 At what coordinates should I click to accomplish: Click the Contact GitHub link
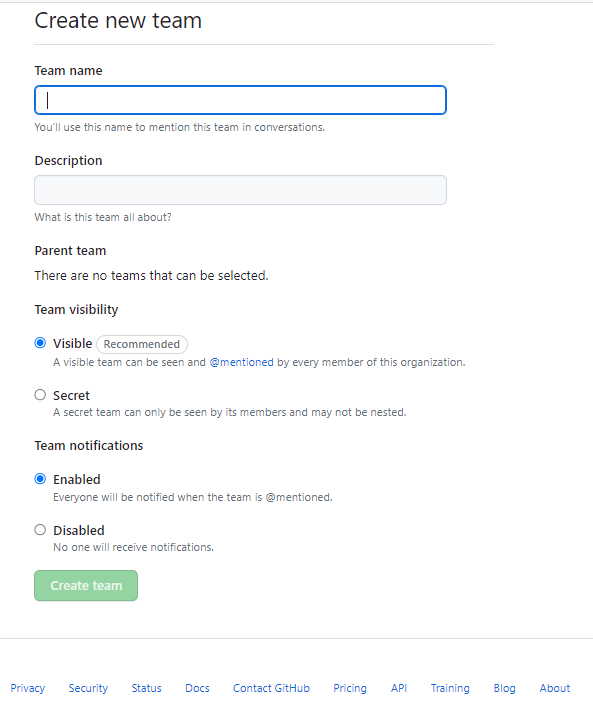pos(271,688)
